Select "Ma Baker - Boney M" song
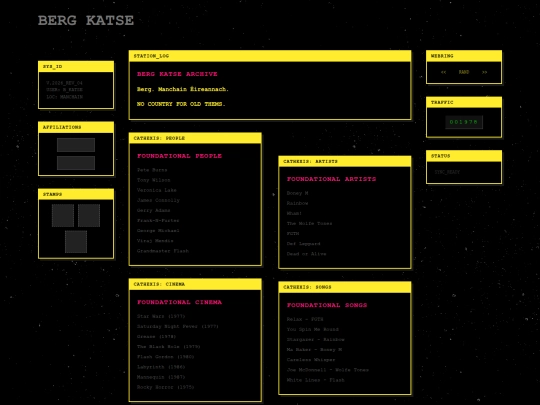Screen dimensions: 540x405 (314, 350)
